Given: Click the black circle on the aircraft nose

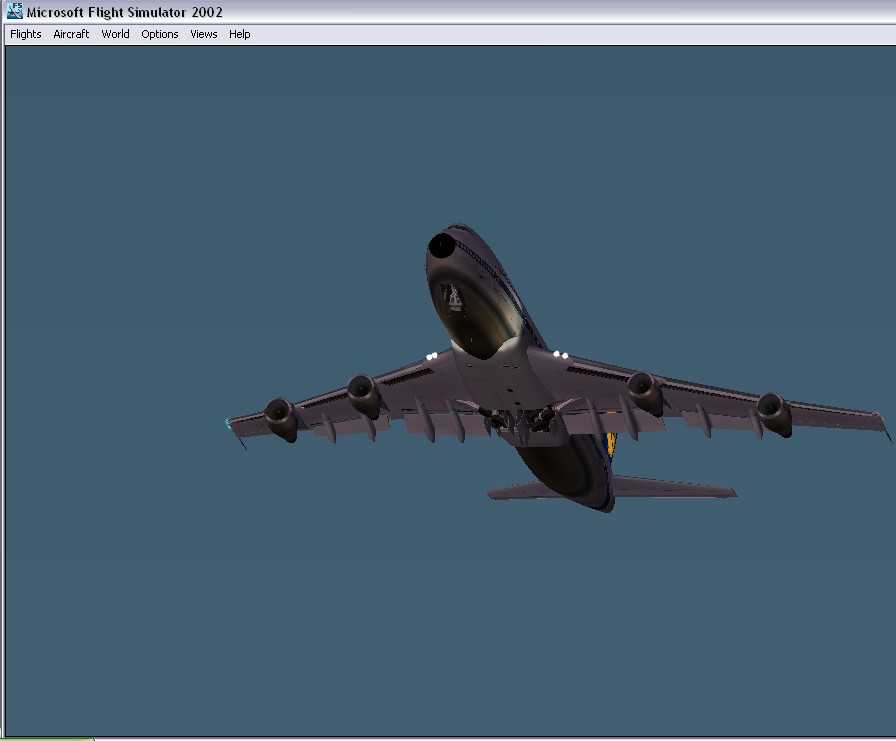Looking at the screenshot, I should tap(442, 246).
